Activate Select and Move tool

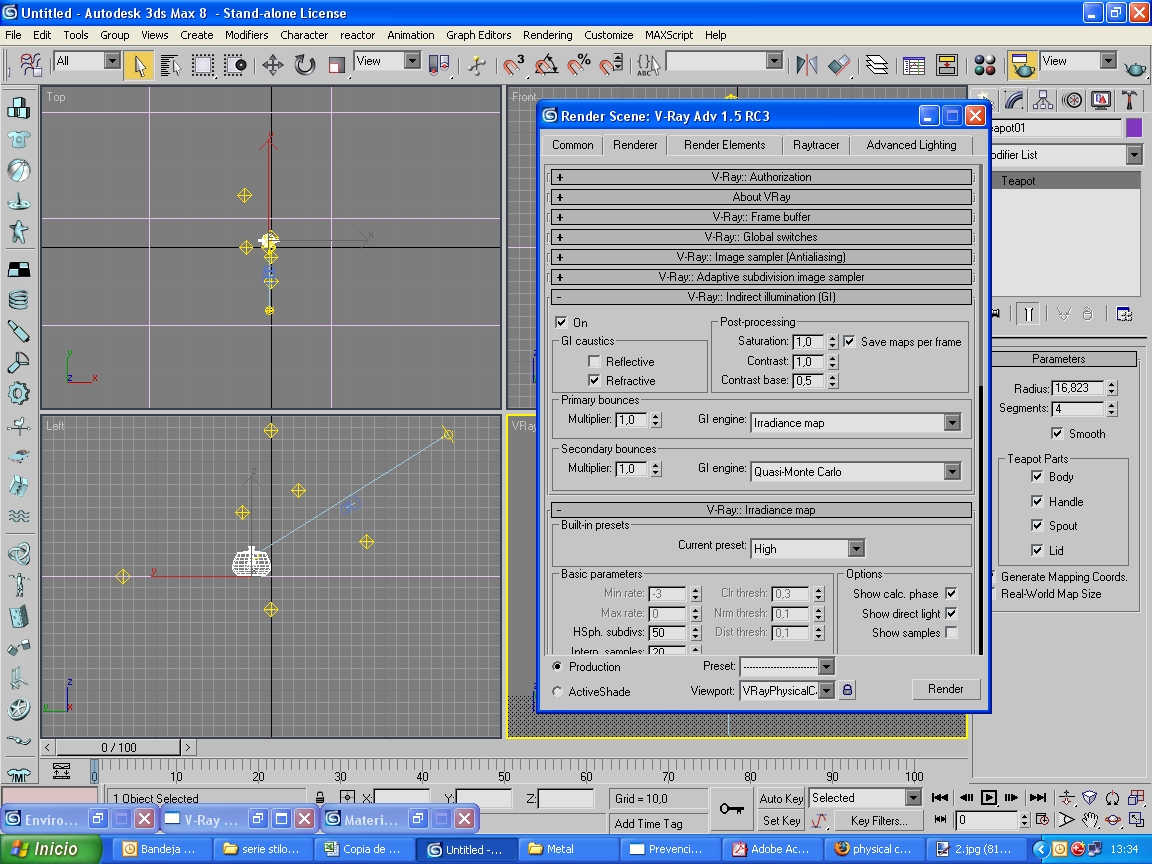[273, 65]
